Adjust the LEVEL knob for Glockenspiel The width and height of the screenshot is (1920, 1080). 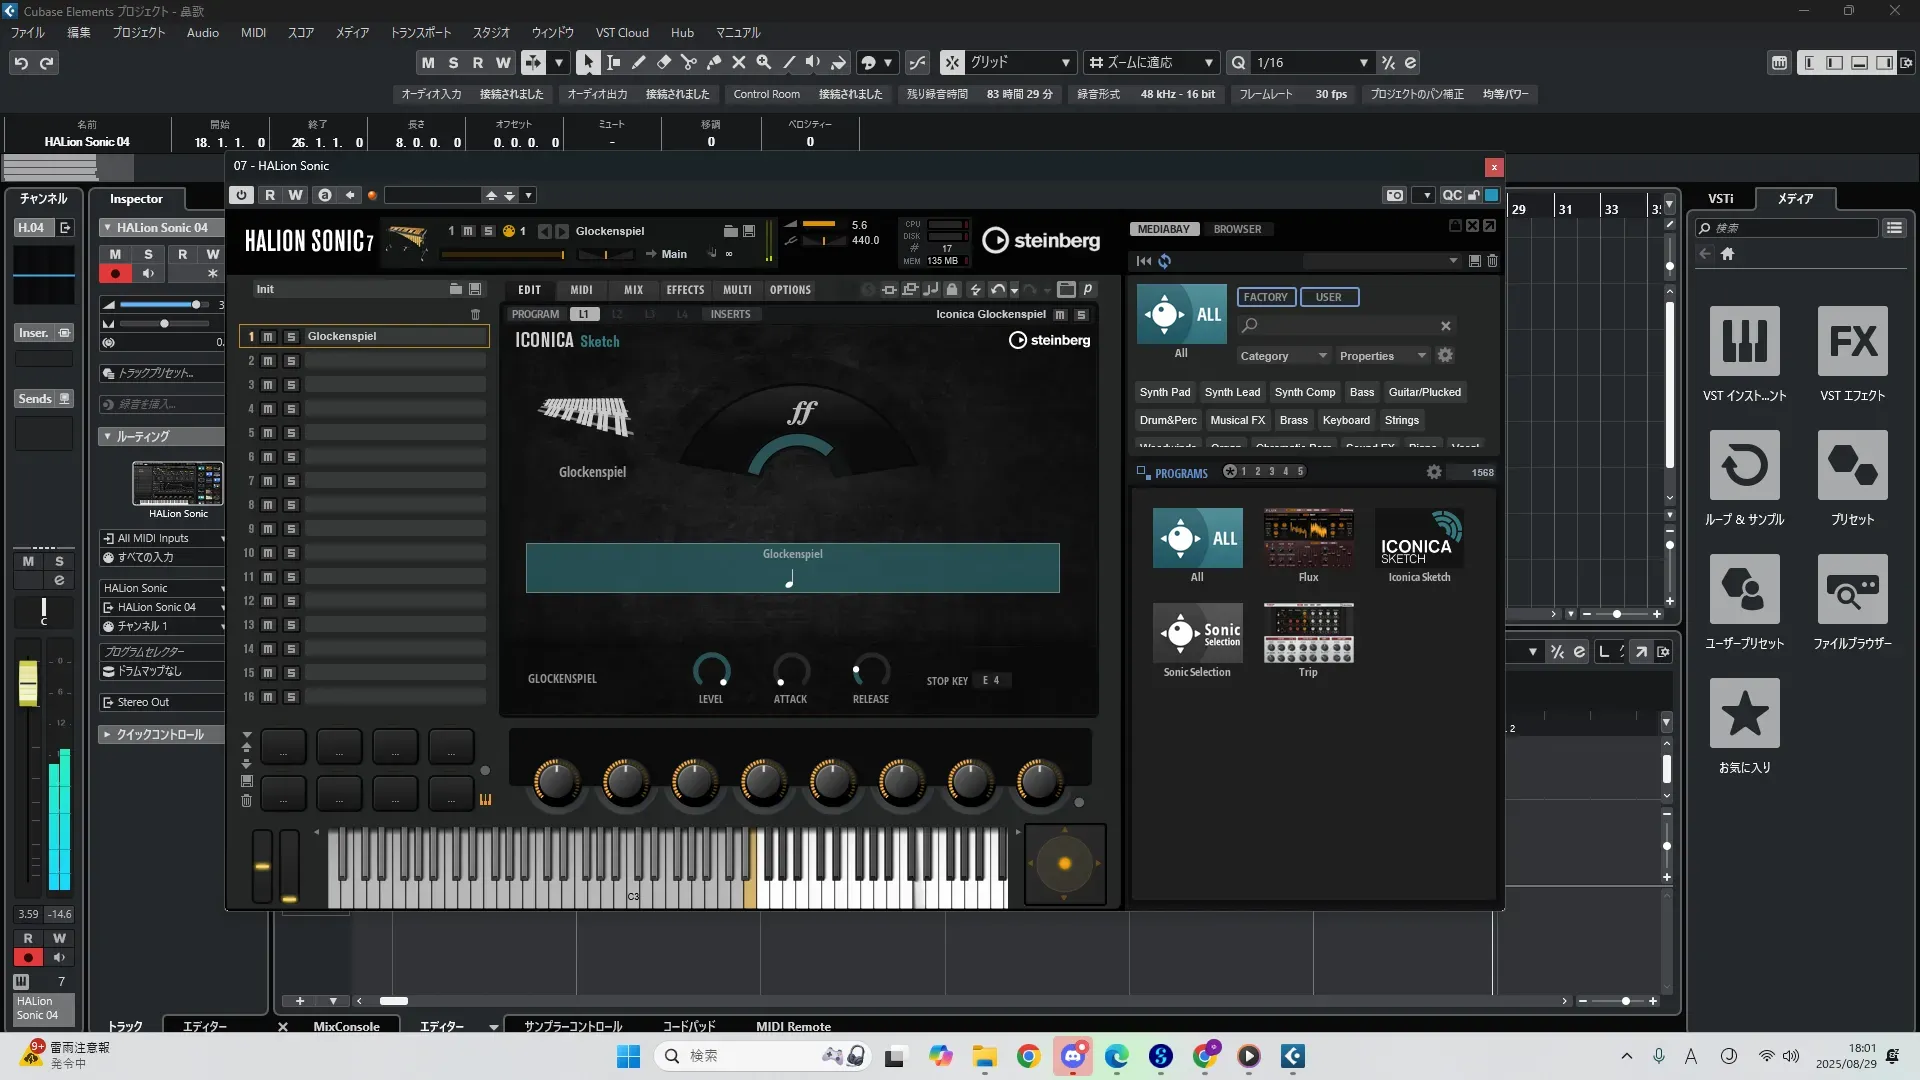pos(711,669)
